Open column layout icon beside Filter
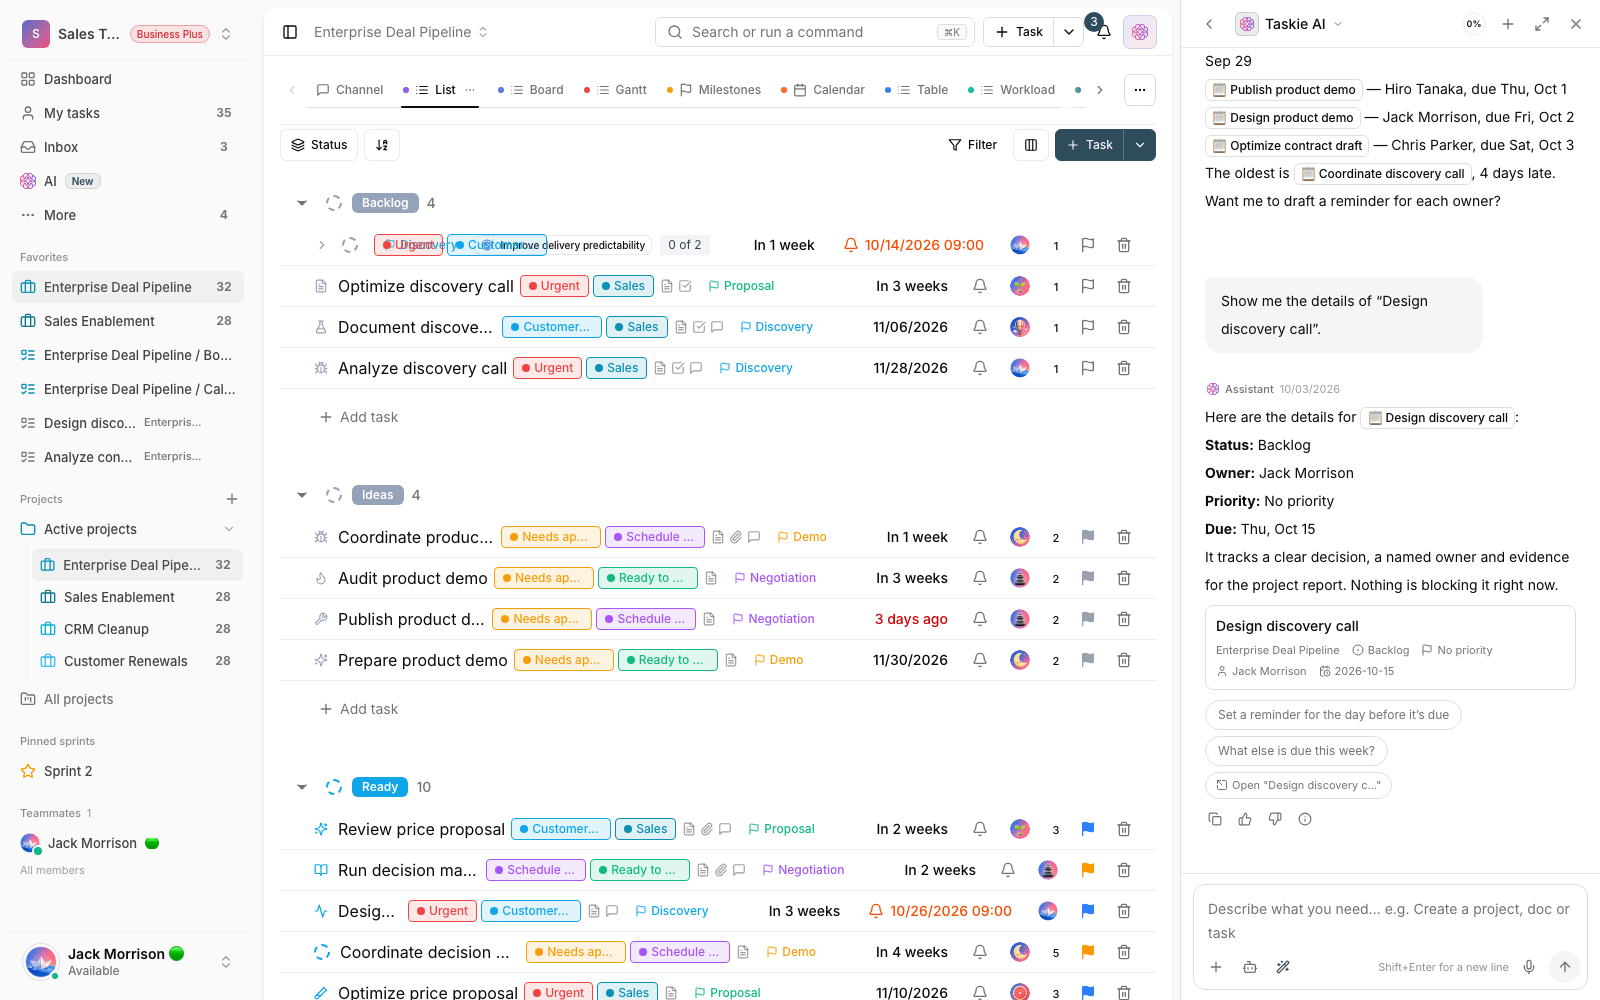 [x=1031, y=145]
